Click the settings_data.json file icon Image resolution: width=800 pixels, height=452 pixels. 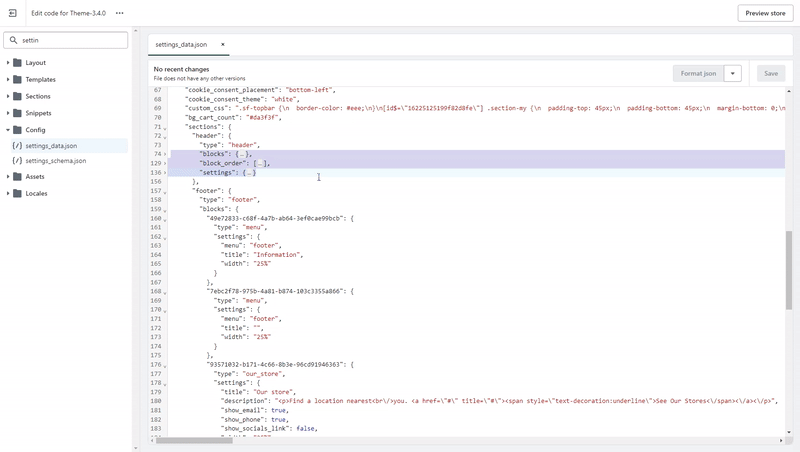coord(17,145)
